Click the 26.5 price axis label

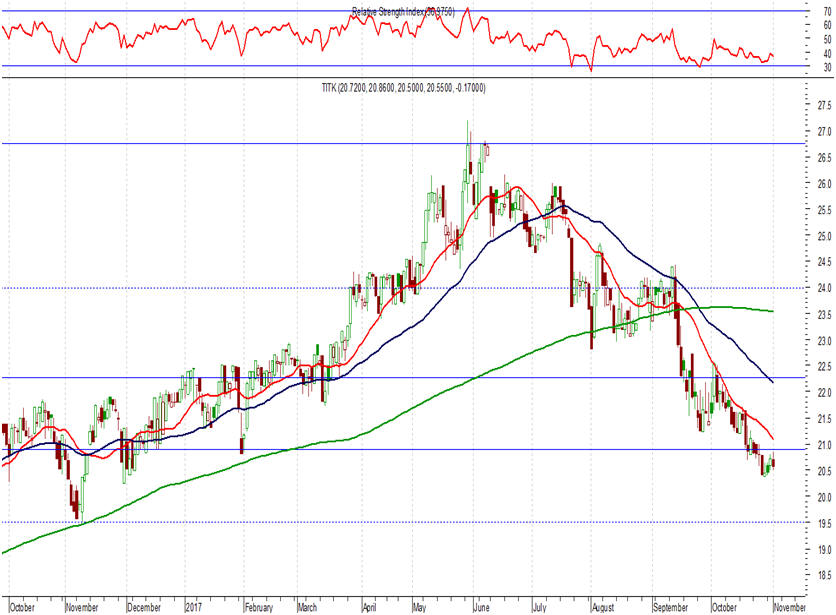tap(824, 158)
